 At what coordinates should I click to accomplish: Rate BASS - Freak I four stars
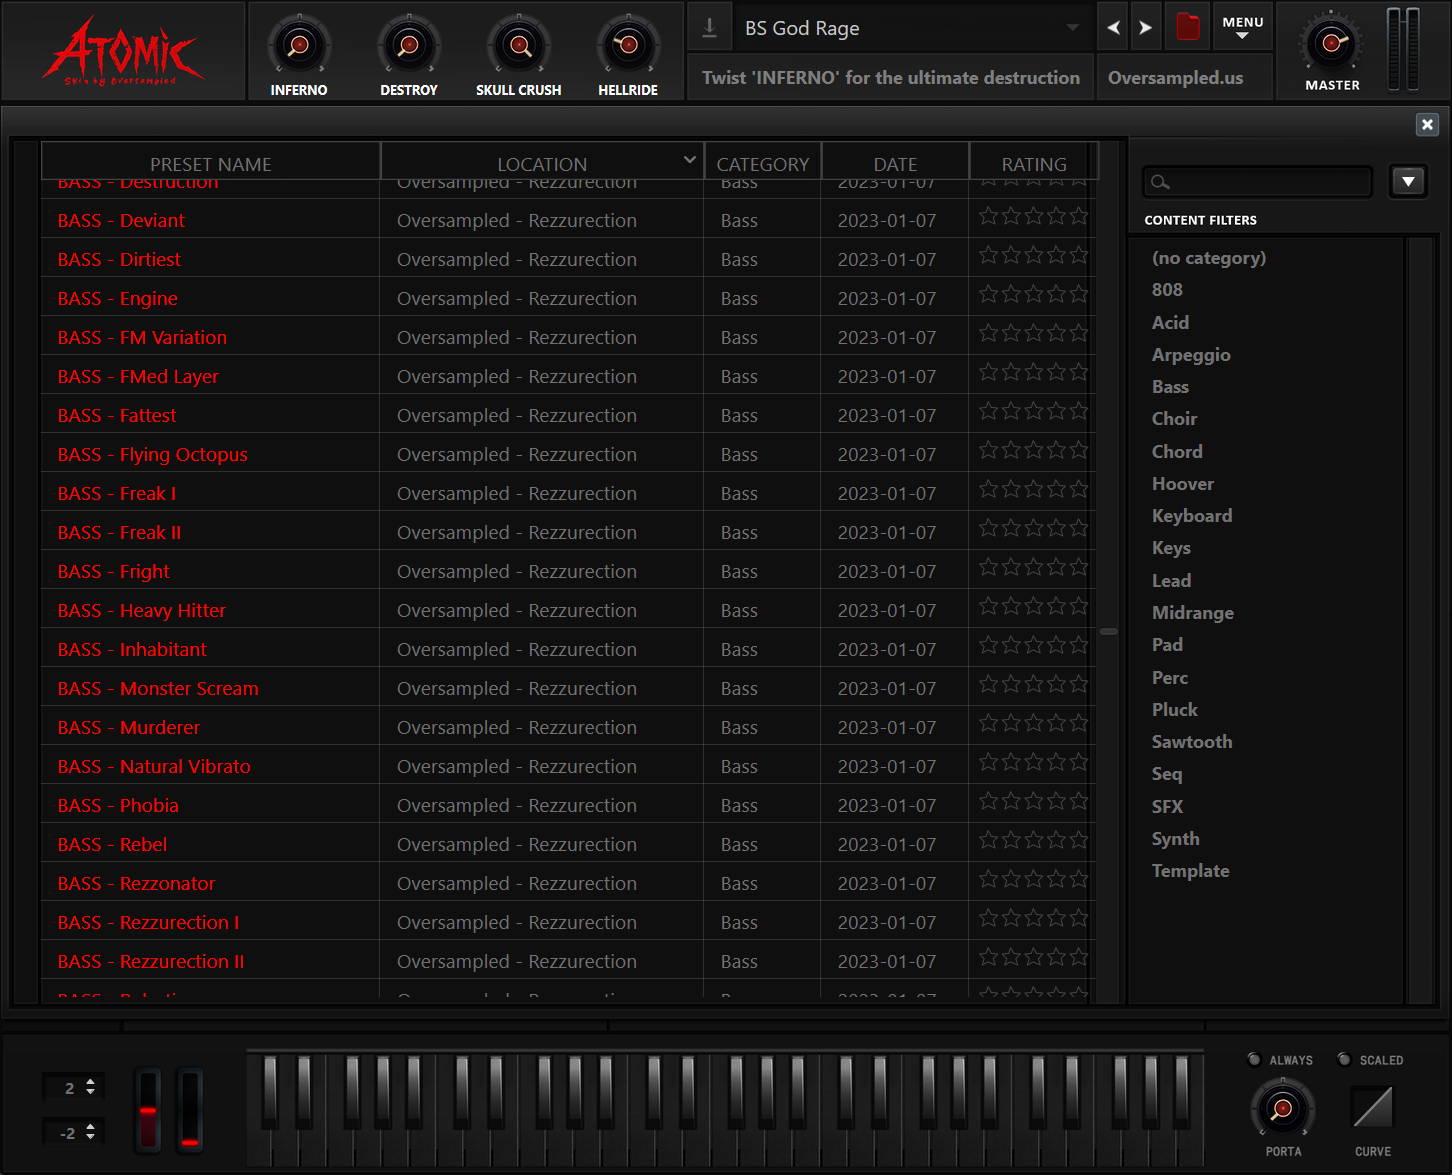1056,489
